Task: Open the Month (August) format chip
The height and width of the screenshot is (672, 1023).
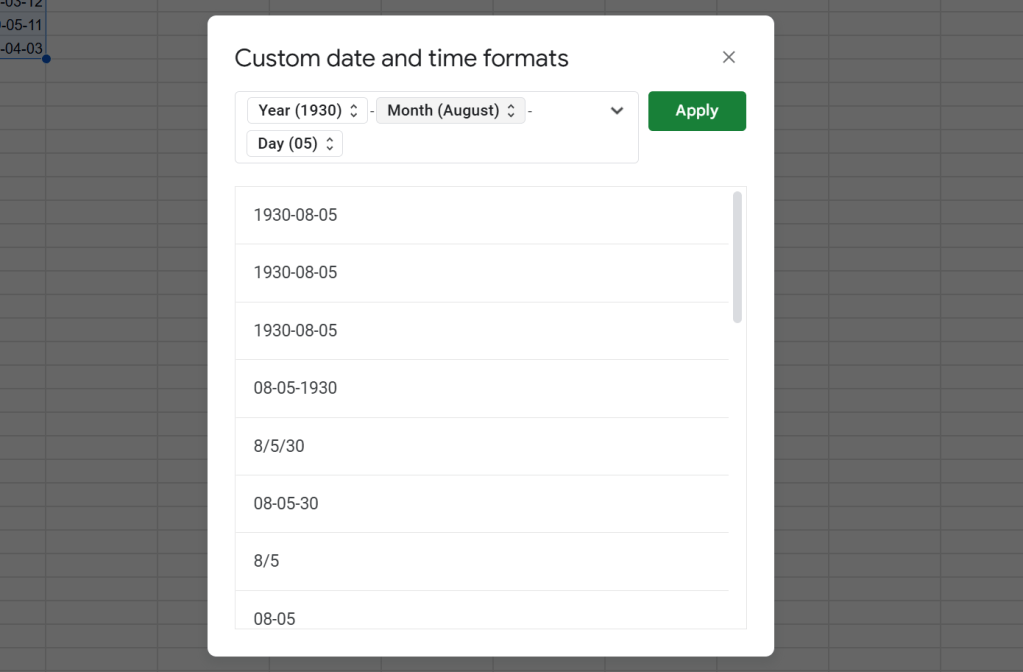Action: pos(450,111)
